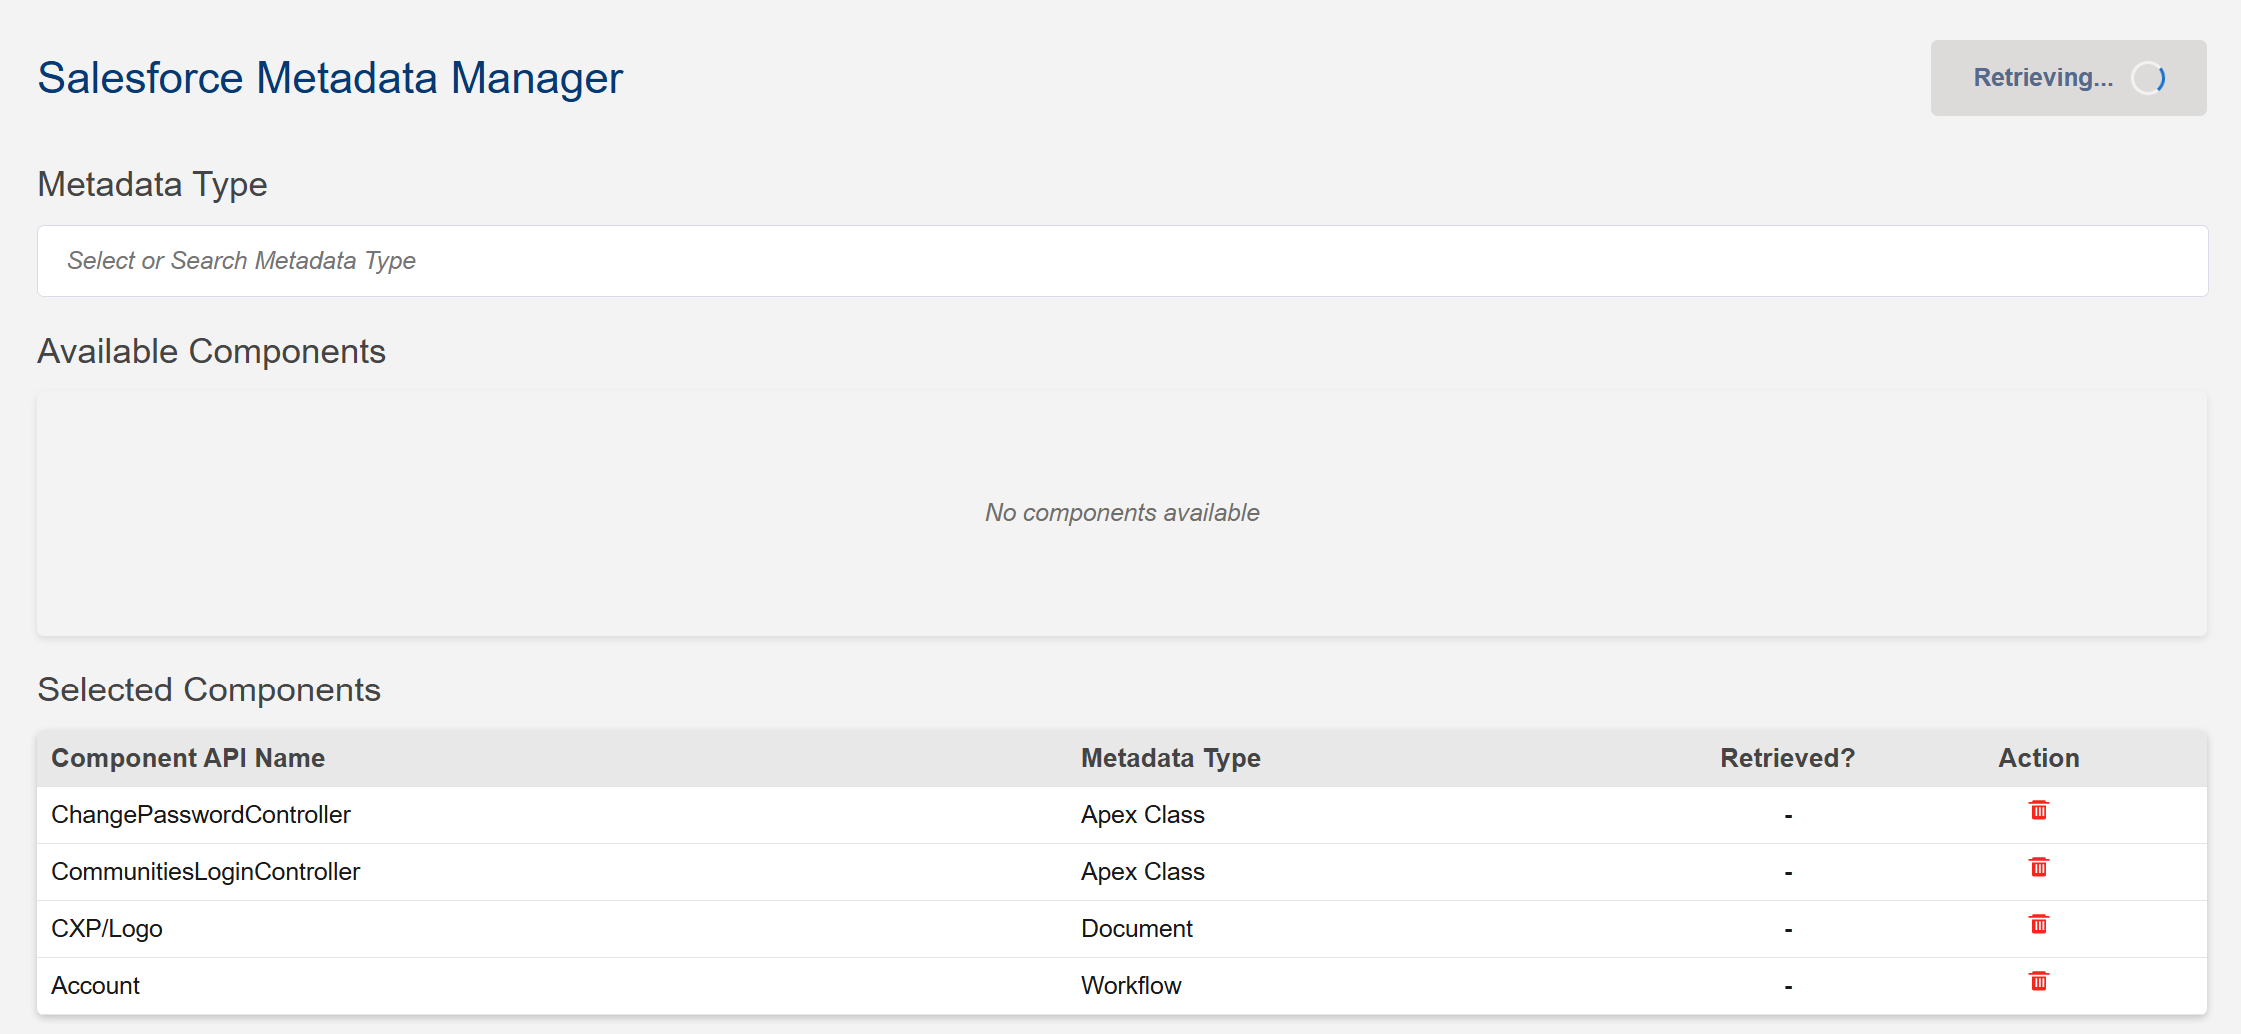Screen dimensions: 2241x1034
Task: Click Apex Class in ChangePasswordController row
Action: pyautogui.click(x=1142, y=815)
